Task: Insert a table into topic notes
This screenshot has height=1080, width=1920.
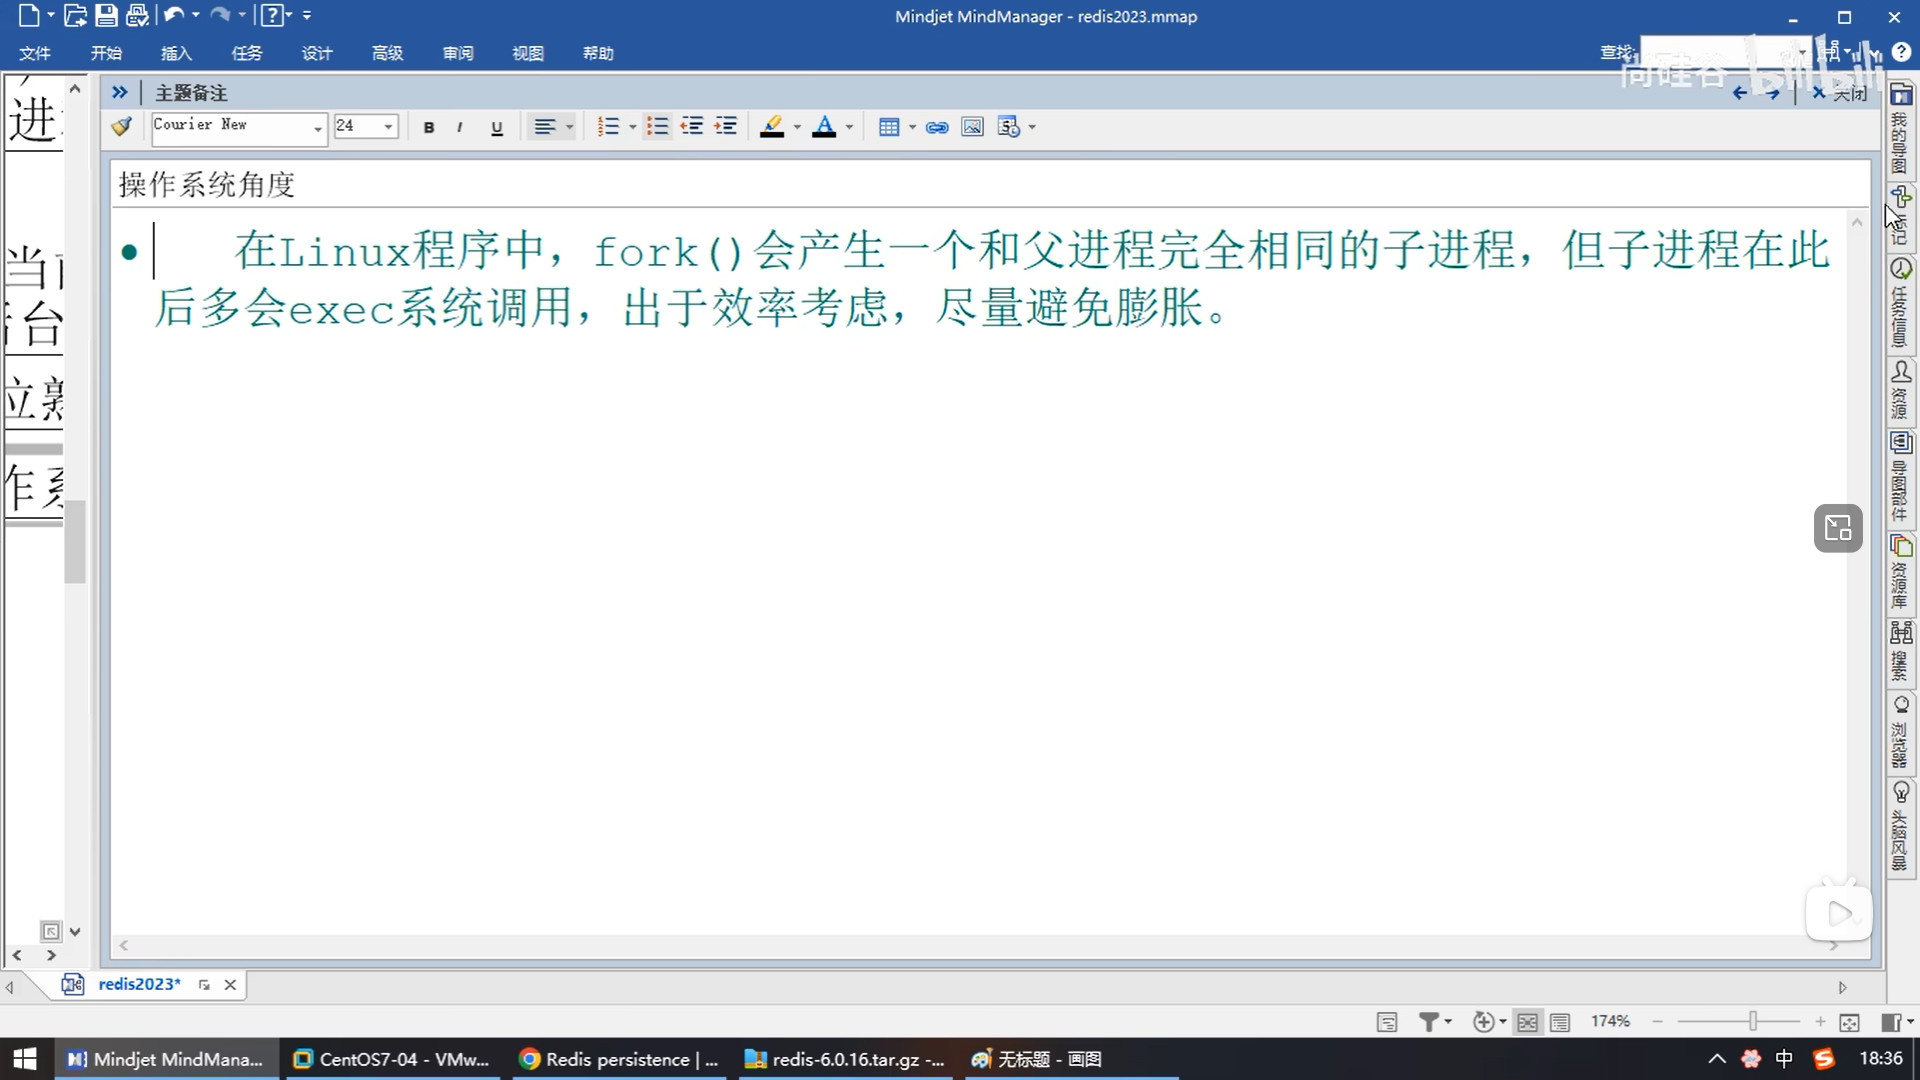Action: [x=888, y=127]
